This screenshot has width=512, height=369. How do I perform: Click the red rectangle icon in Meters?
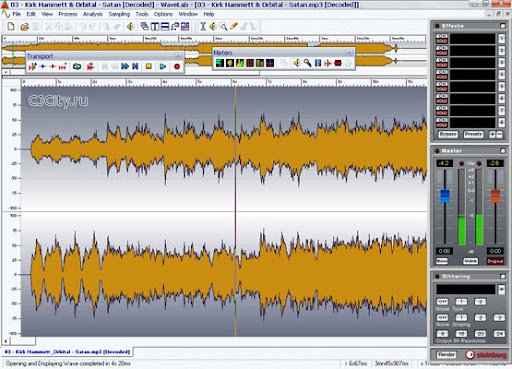338,63
